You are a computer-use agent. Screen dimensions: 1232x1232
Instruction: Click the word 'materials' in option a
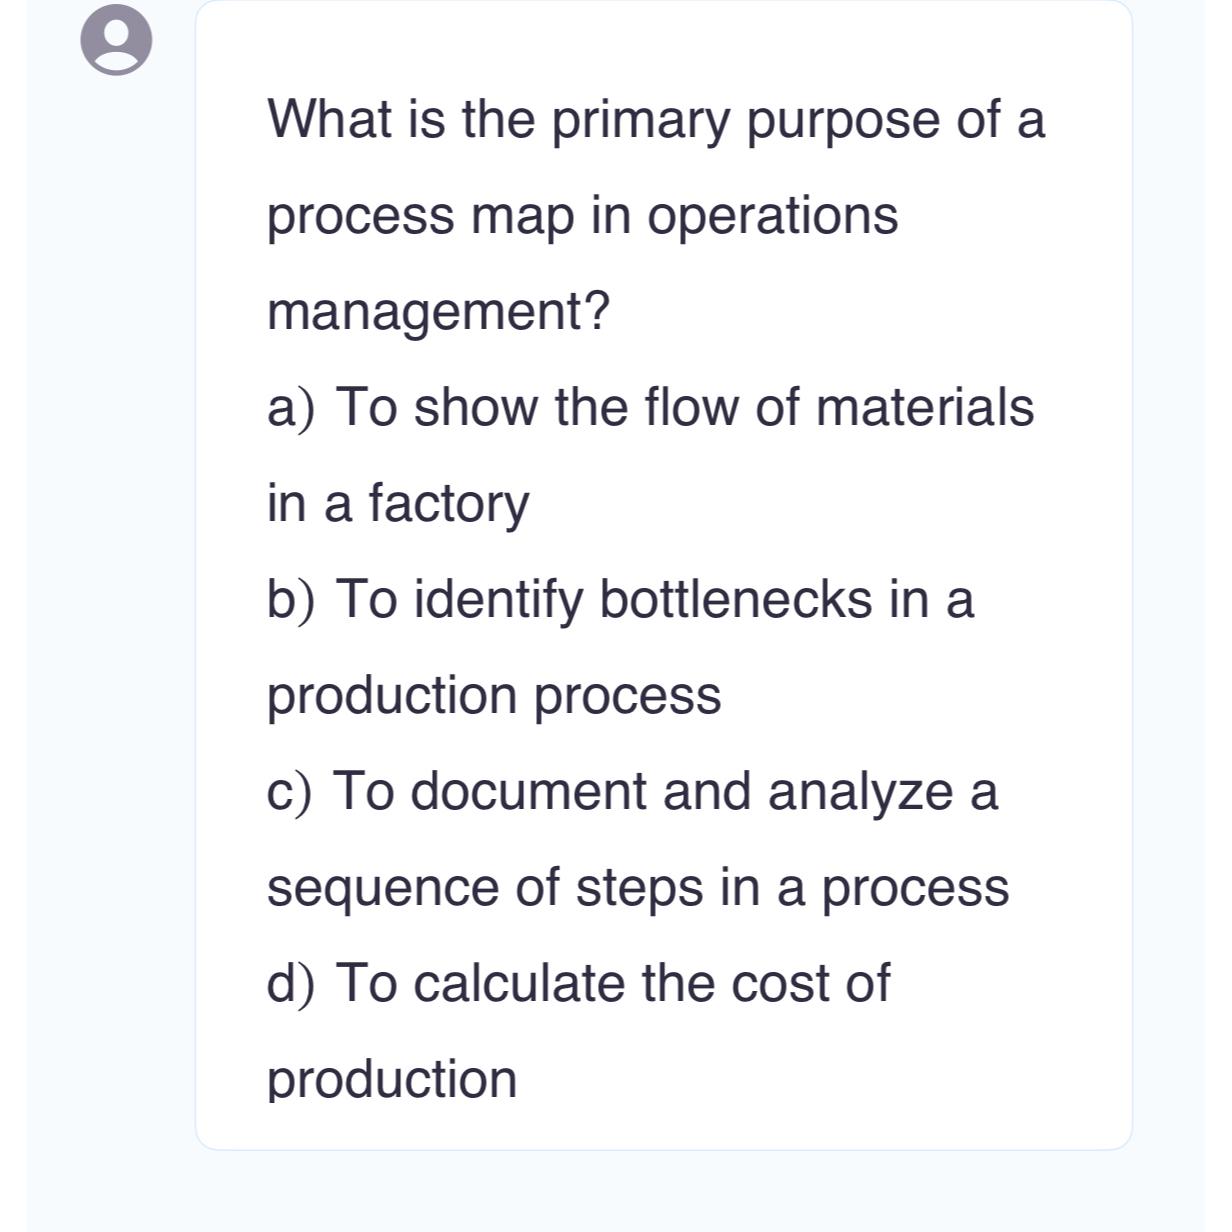(925, 407)
